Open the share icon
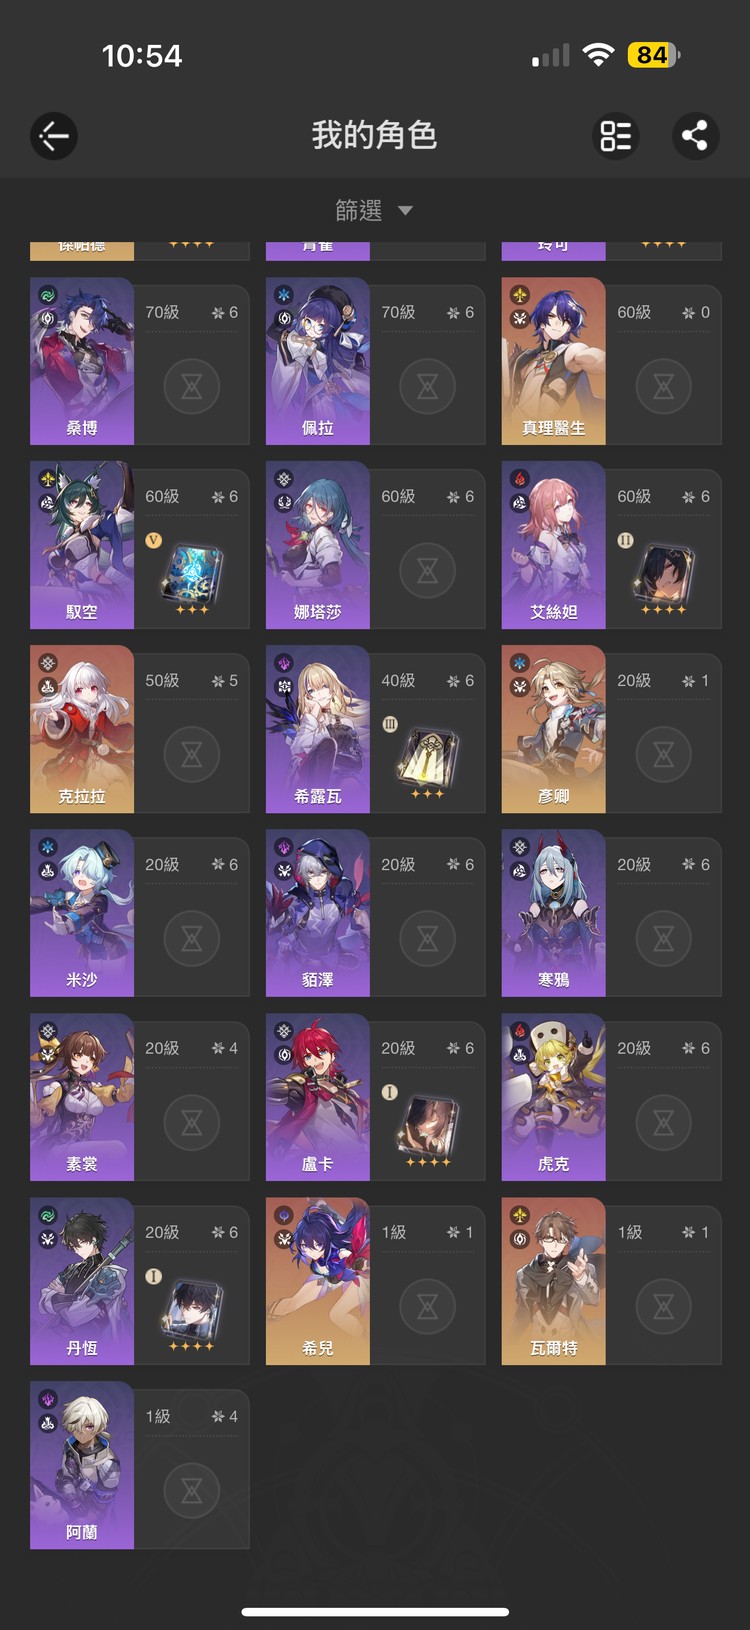This screenshot has height=1630, width=750. click(x=695, y=136)
